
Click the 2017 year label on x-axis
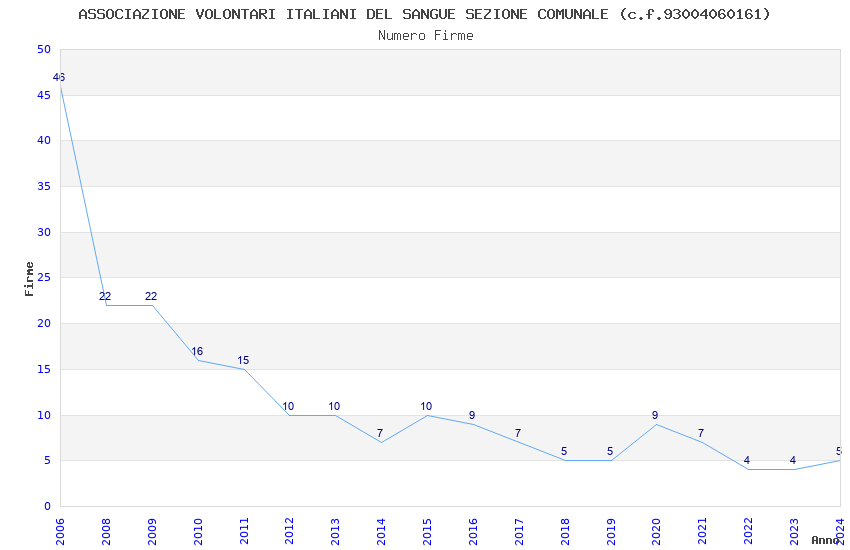pyautogui.click(x=519, y=531)
